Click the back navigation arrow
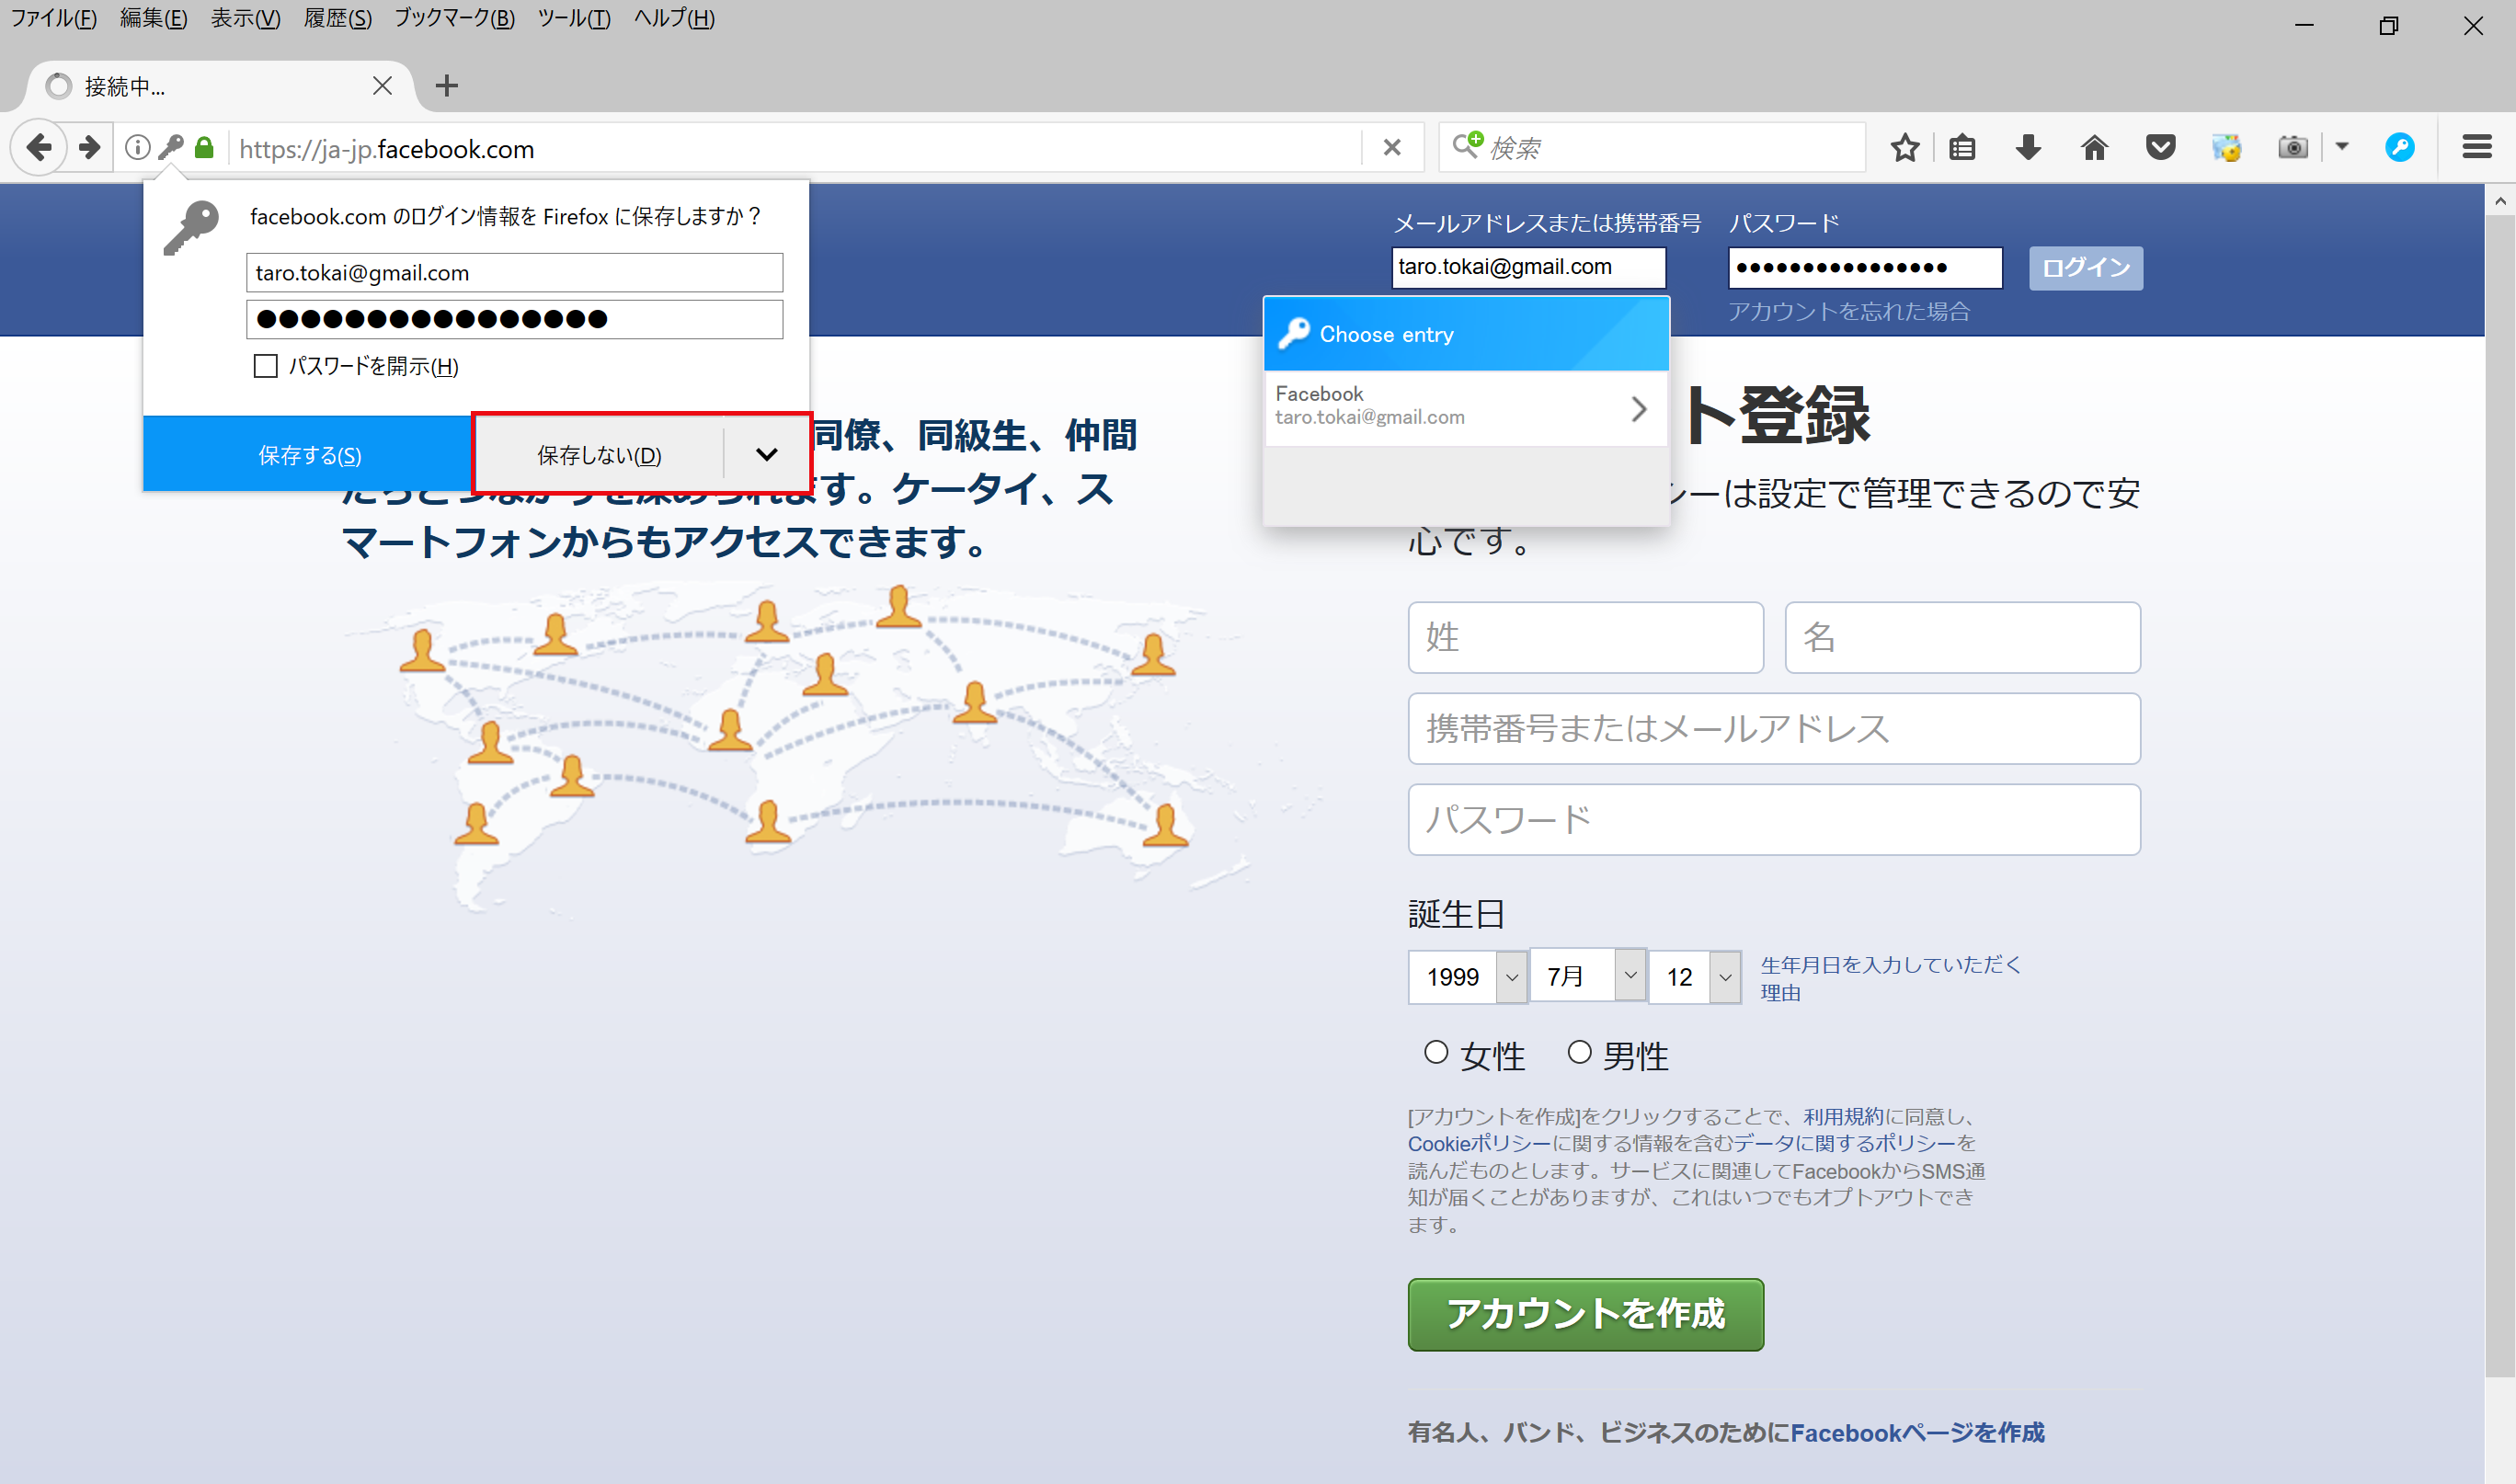Screen dimensions: 2516x1484 coord(39,148)
